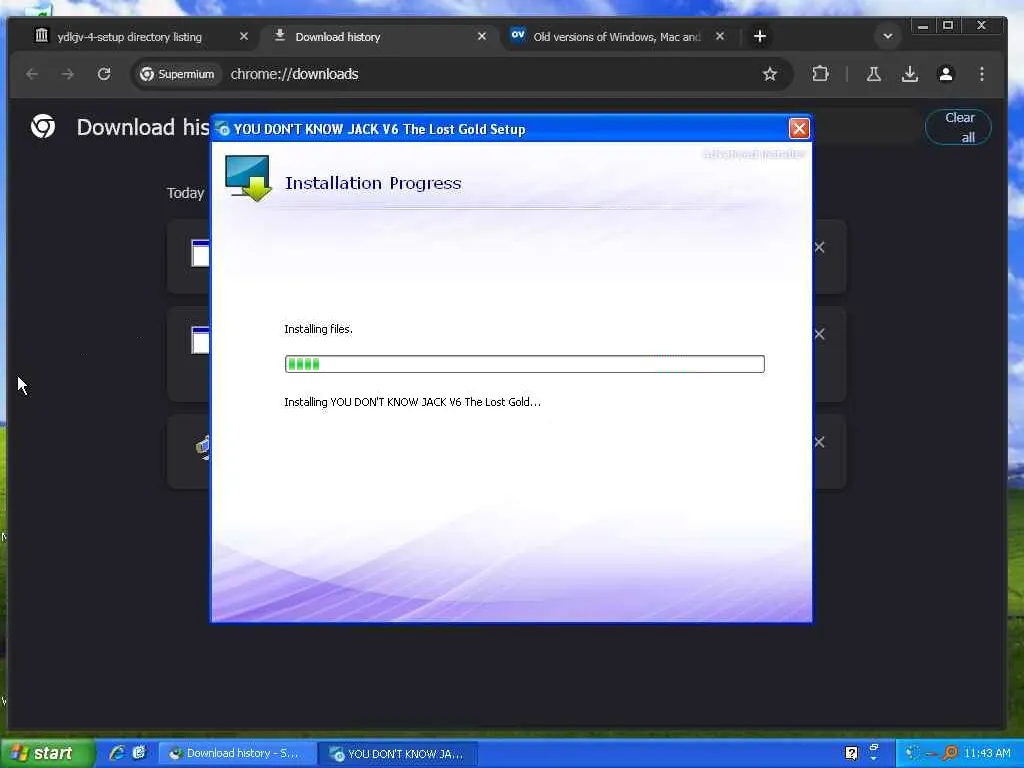Click the help question mark tray icon

[851, 754]
